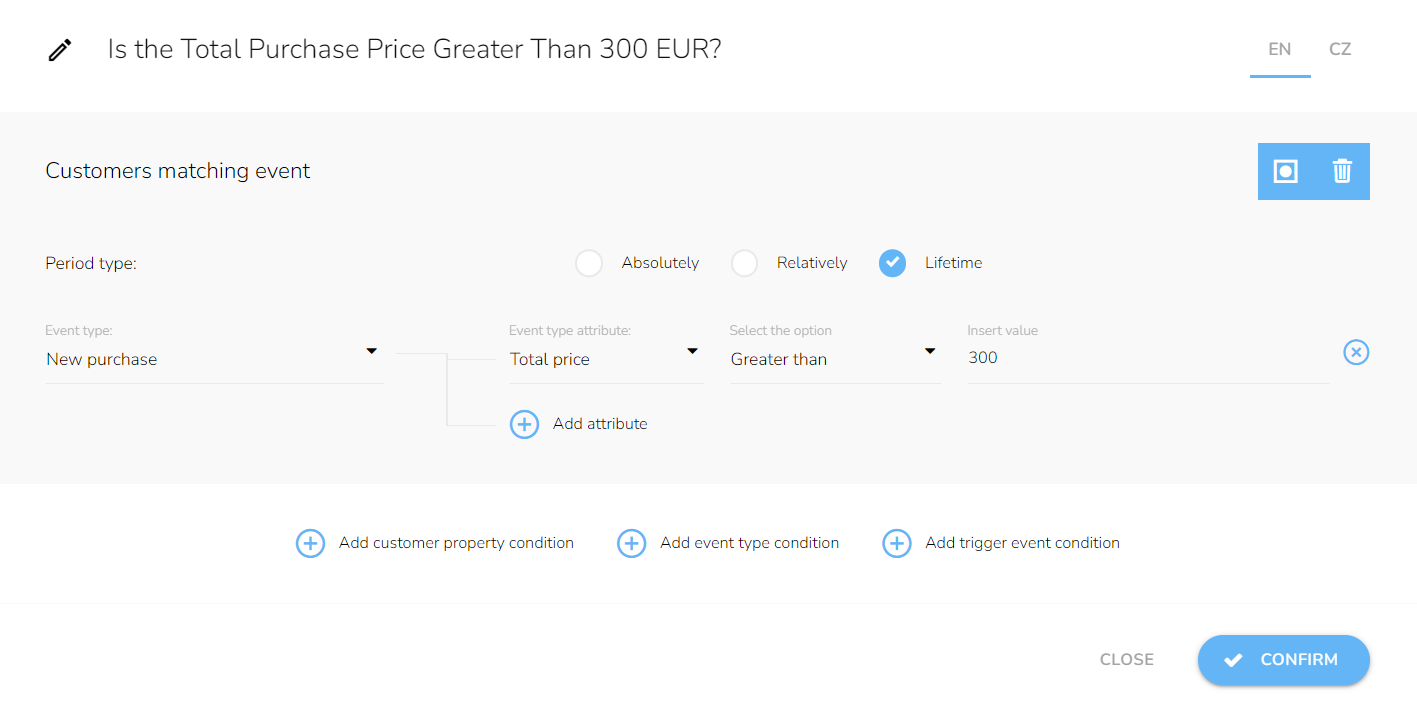Image resolution: width=1417 pixels, height=703 pixels.
Task: Switch to the EN language tab
Action: [x=1279, y=49]
